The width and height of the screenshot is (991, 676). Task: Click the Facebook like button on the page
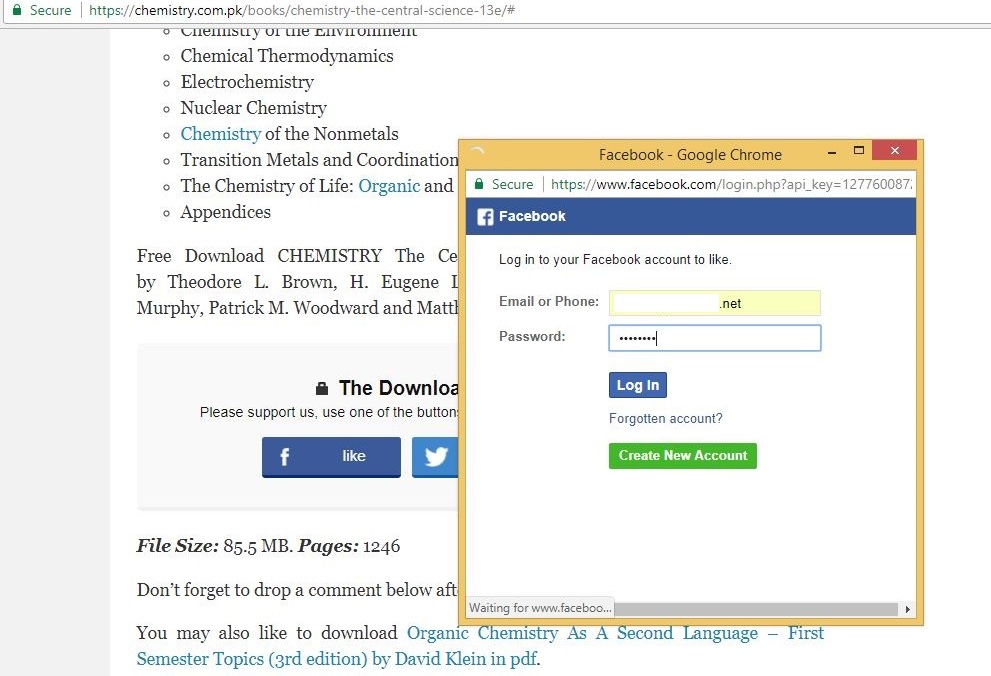pos(331,457)
